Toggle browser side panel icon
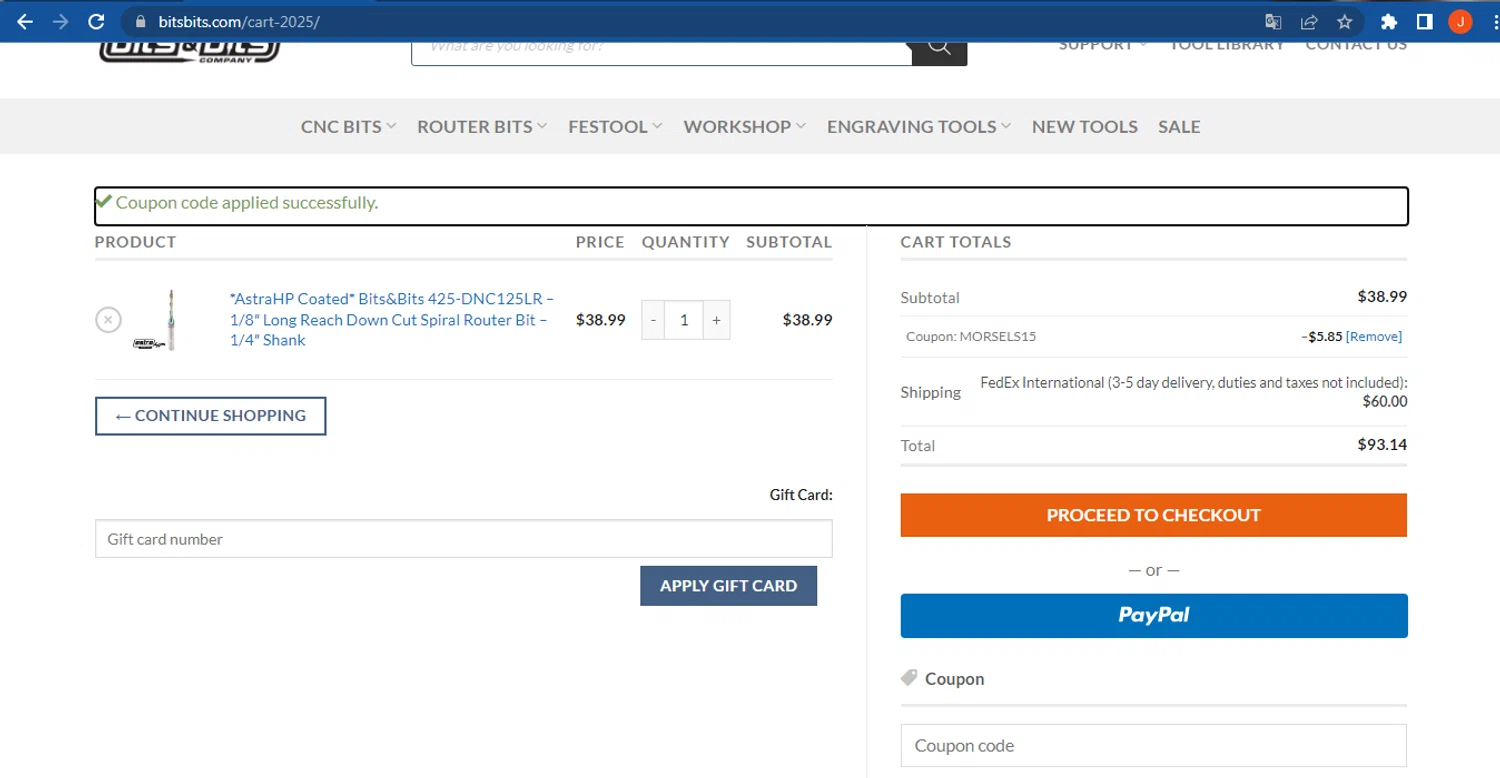This screenshot has width=1500, height=778. click(1425, 21)
